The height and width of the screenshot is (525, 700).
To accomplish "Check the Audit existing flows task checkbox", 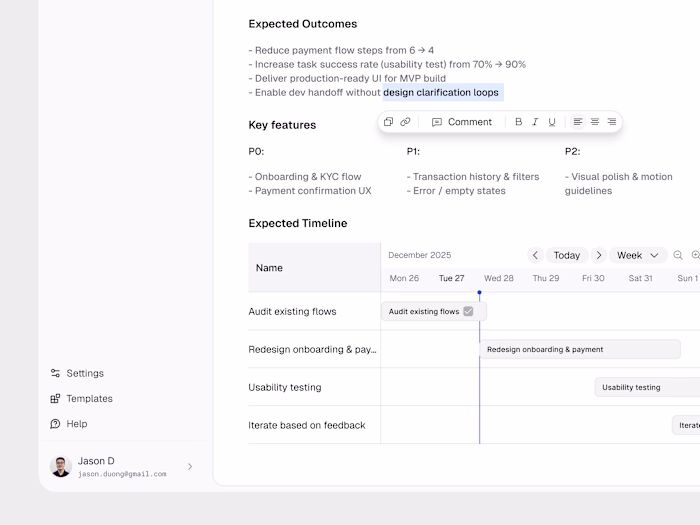I will [468, 311].
